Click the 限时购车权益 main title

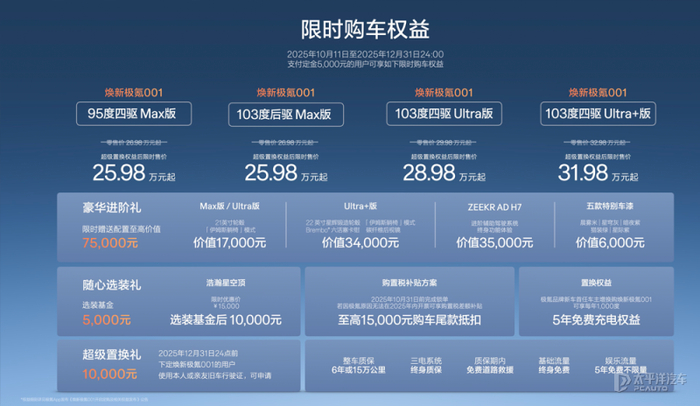[365, 29]
